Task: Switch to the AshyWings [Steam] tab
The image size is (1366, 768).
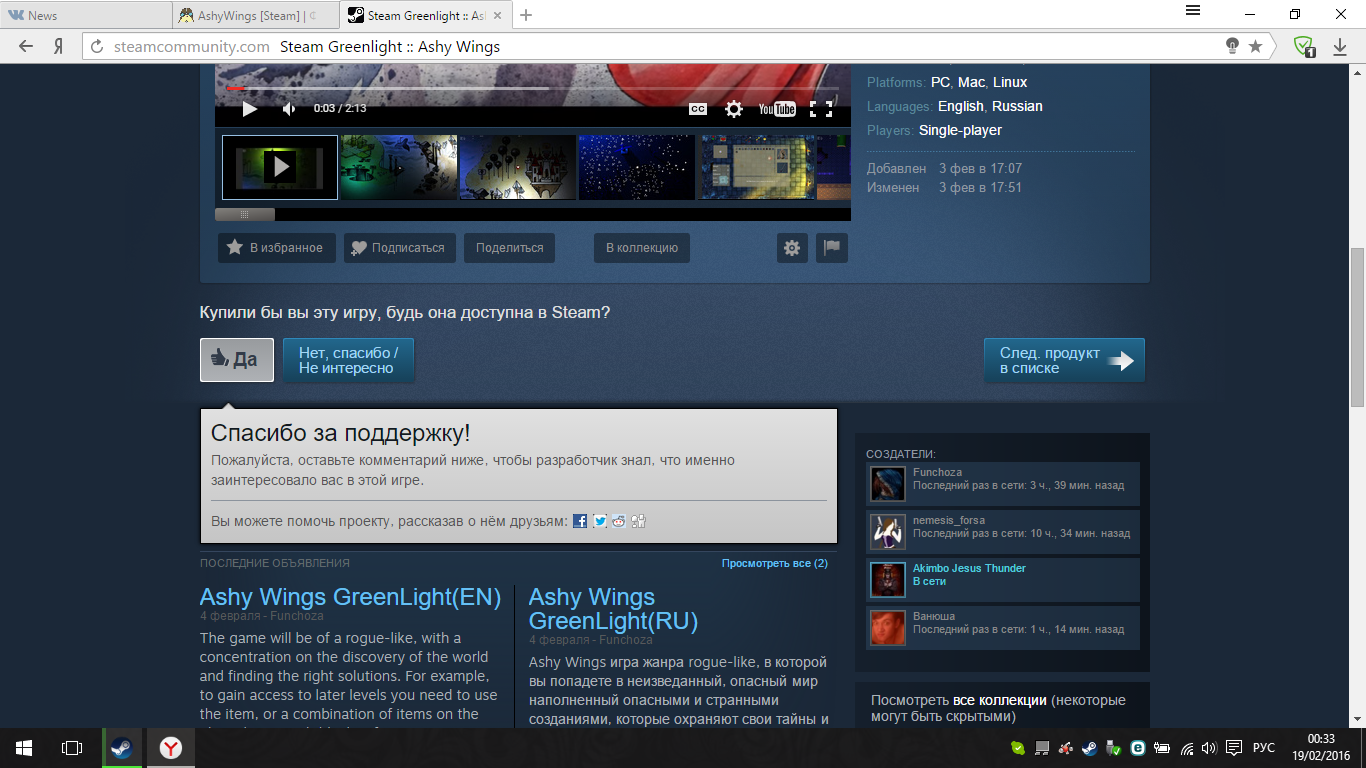Action: tap(256, 15)
